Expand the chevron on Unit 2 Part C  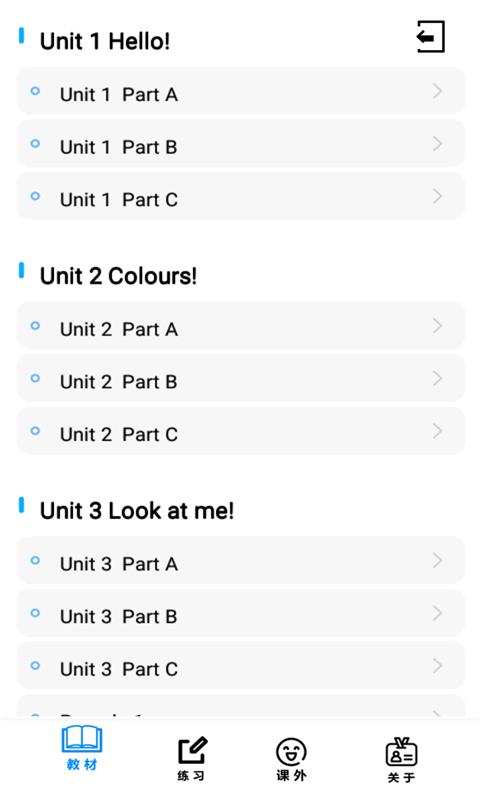click(x=437, y=431)
